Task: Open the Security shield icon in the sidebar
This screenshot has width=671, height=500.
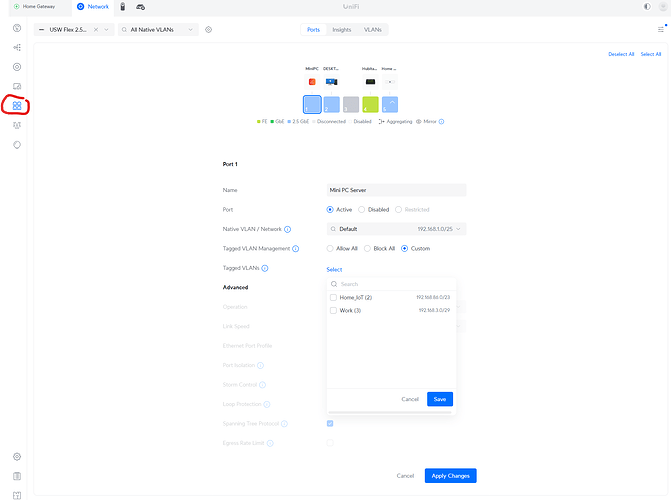Action: [x=17, y=144]
